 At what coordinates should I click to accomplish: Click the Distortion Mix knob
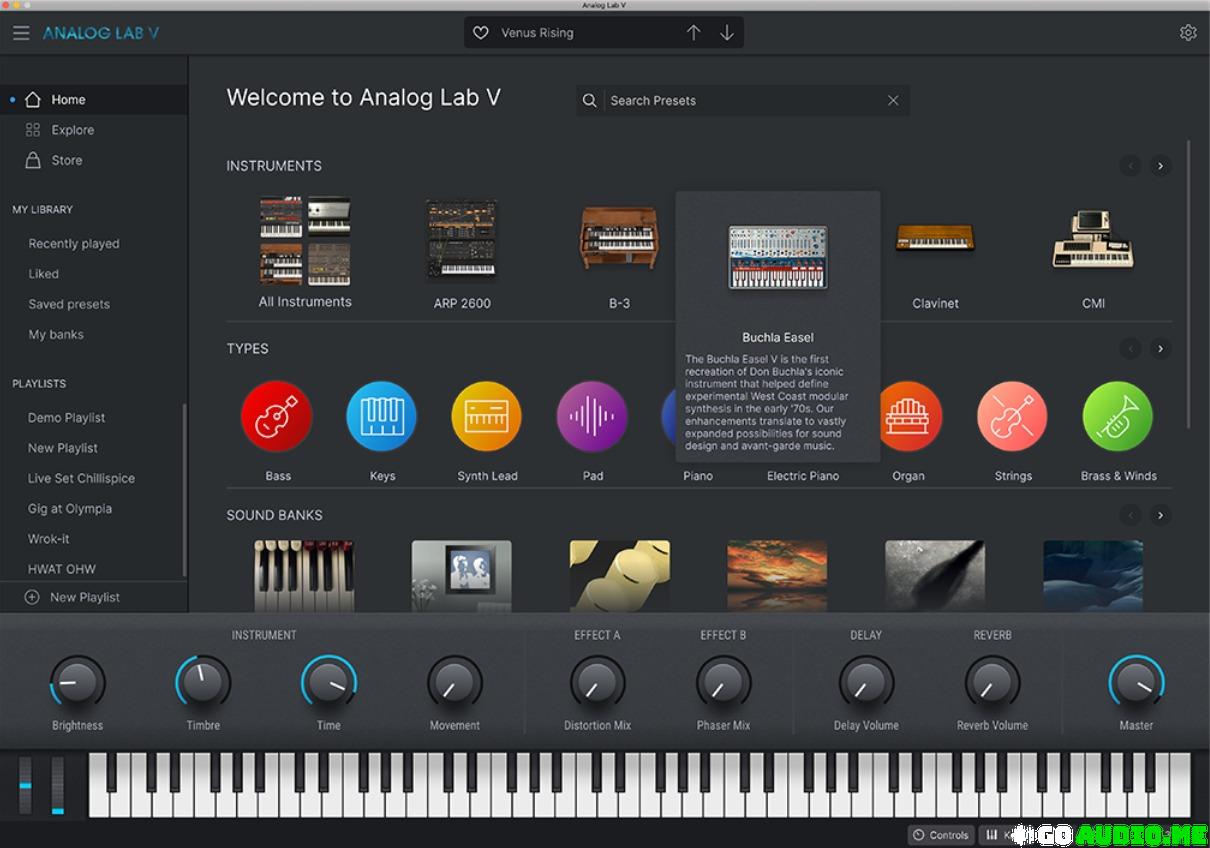point(598,683)
